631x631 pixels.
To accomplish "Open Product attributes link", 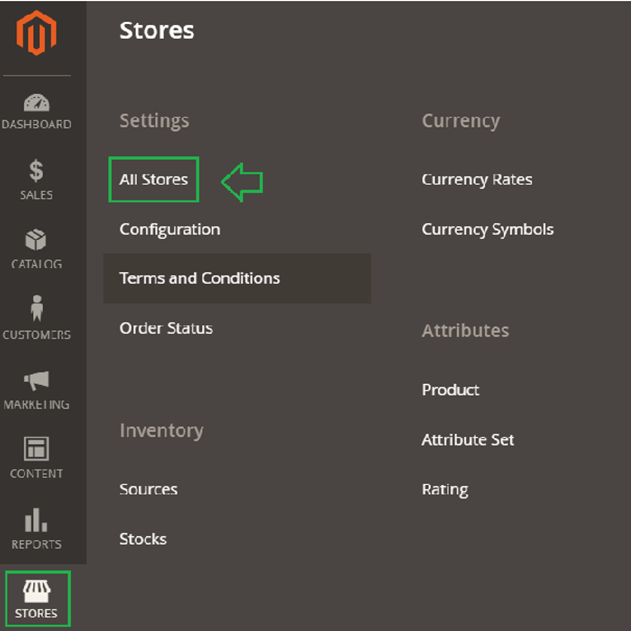I will pos(450,390).
